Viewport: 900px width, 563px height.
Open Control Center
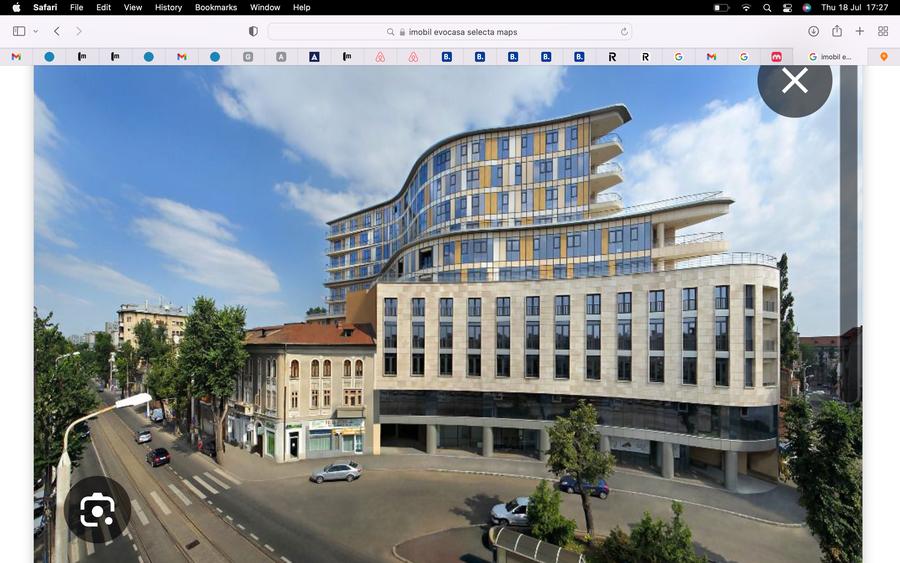(787, 7)
